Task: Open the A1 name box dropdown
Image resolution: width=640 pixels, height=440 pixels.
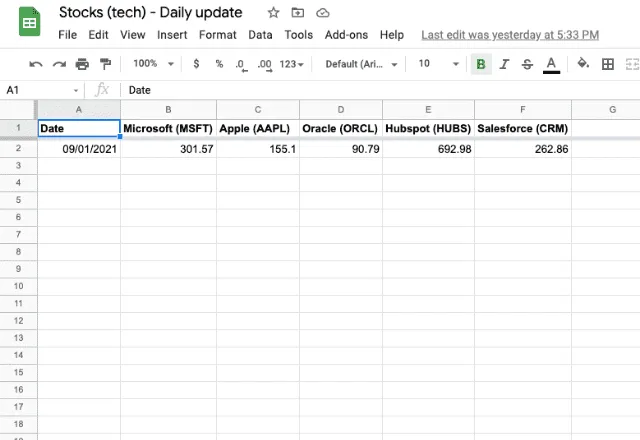Action: point(76,90)
